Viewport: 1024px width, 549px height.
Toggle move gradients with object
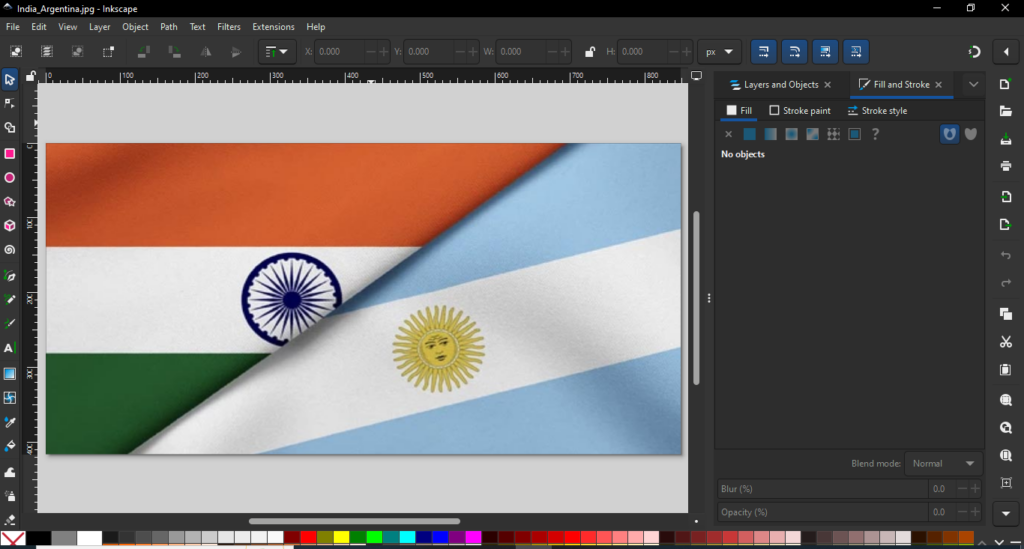tap(825, 52)
